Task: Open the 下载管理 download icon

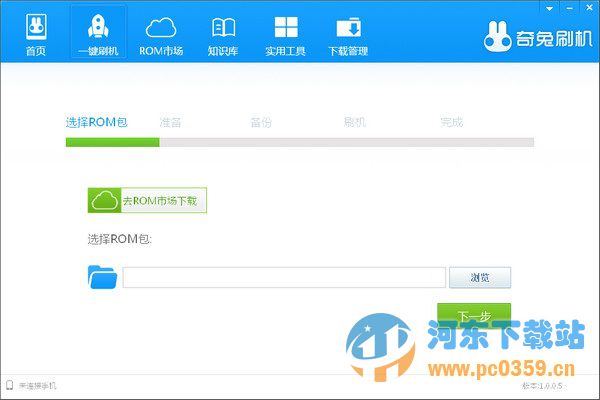Action: [x=348, y=27]
